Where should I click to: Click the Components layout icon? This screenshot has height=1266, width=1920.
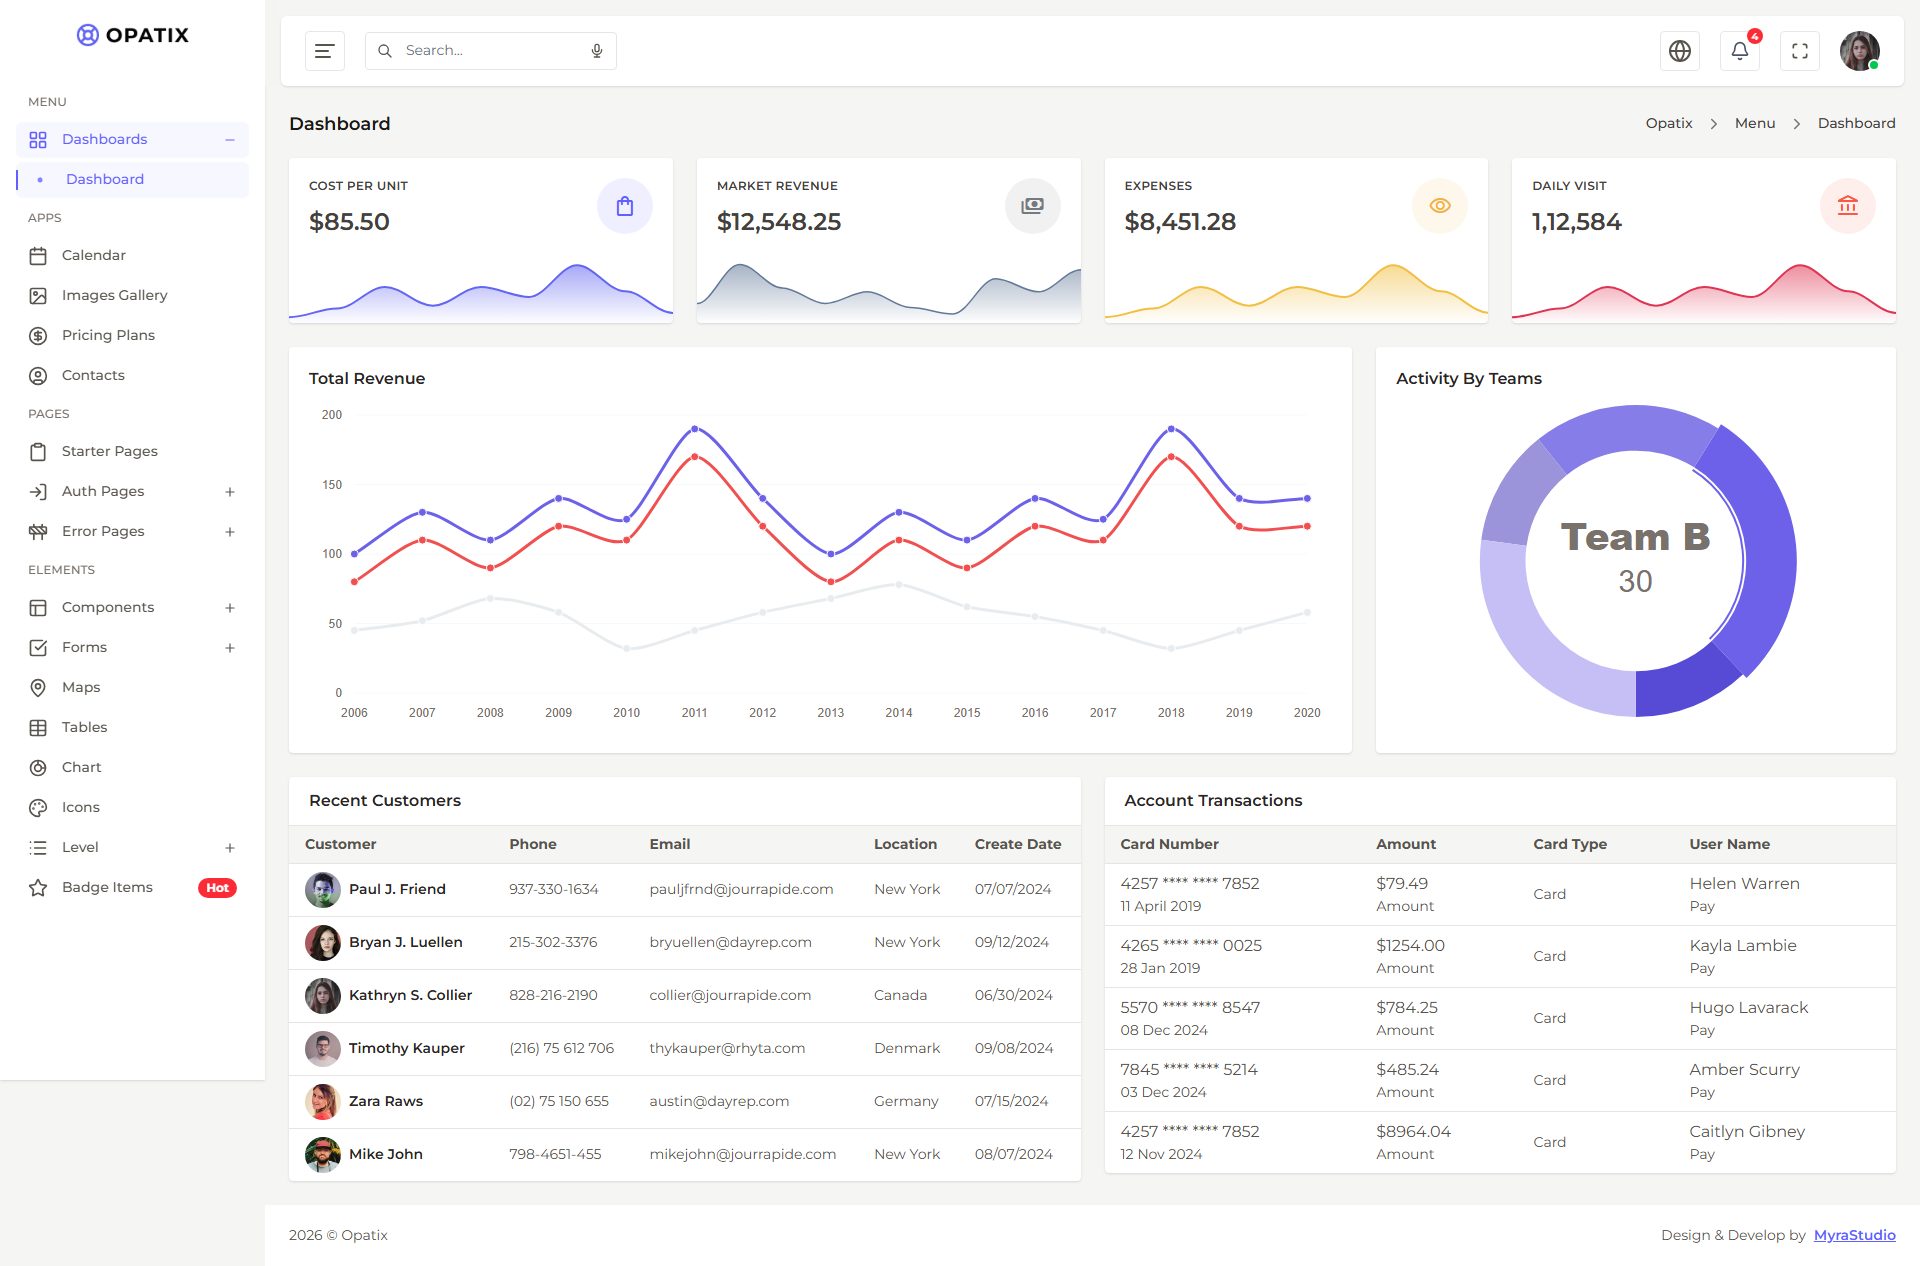pyautogui.click(x=38, y=608)
